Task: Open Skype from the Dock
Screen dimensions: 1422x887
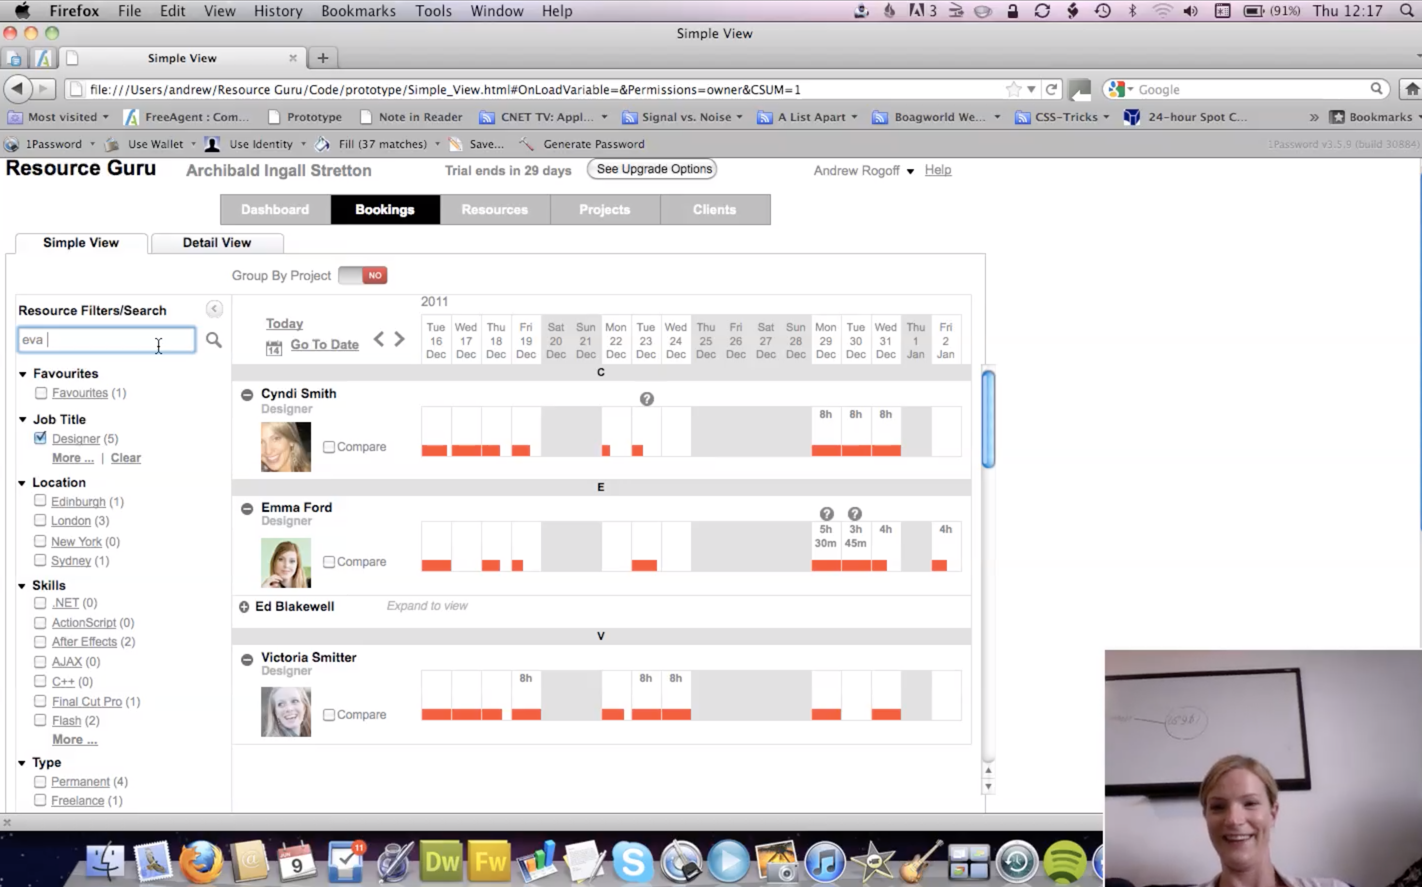Action: pyautogui.click(x=634, y=858)
